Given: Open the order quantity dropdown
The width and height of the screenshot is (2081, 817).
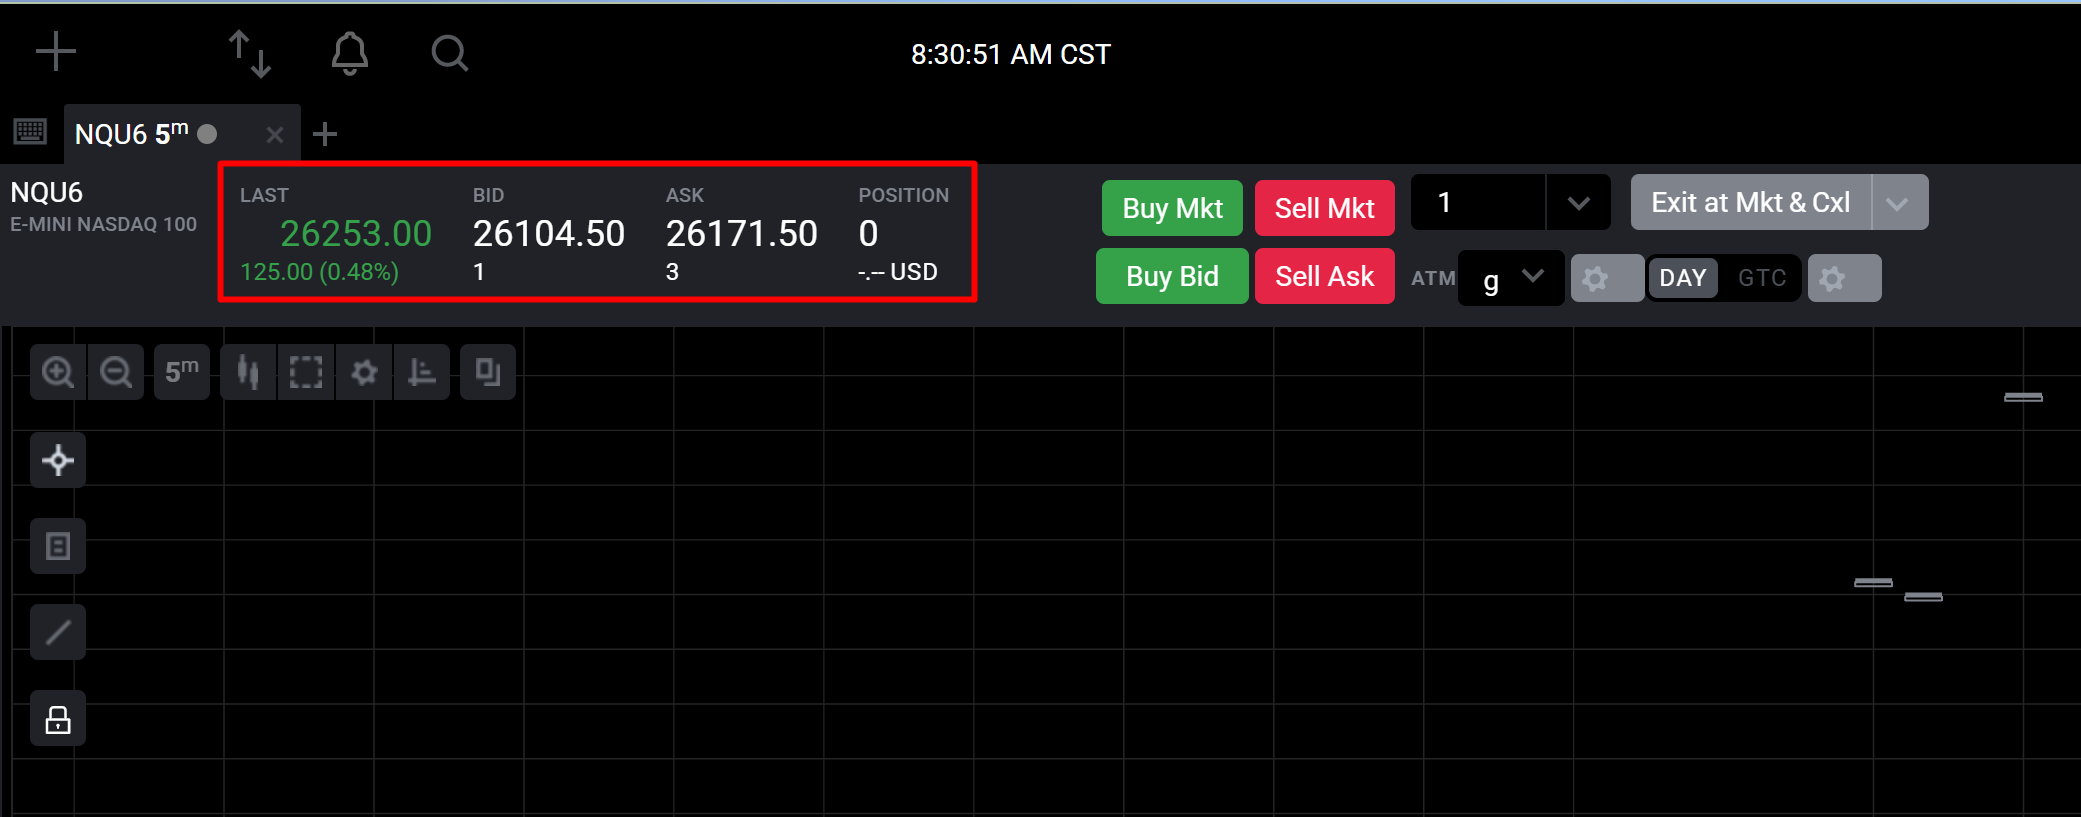Looking at the screenshot, I should coord(1578,202).
